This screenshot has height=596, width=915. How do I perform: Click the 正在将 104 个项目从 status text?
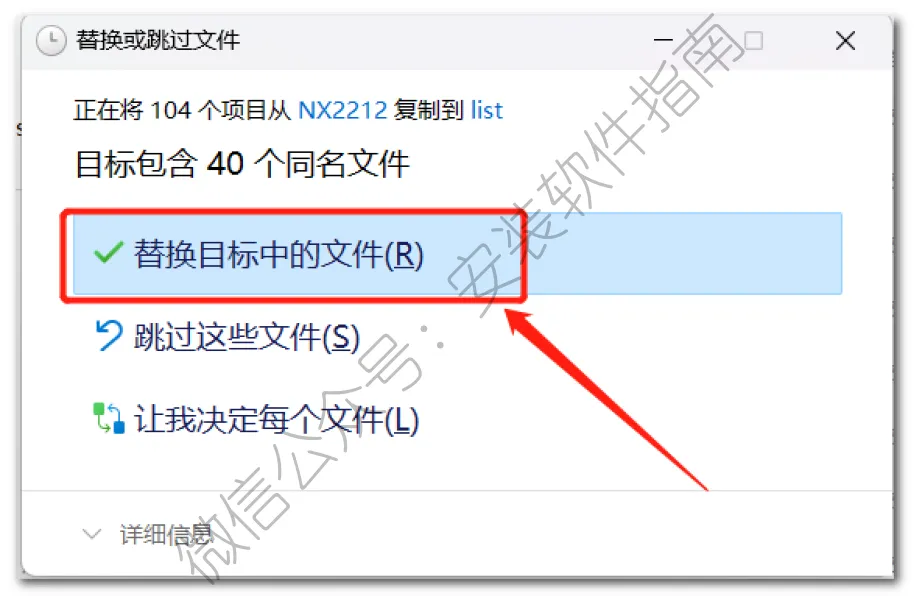click(182, 110)
